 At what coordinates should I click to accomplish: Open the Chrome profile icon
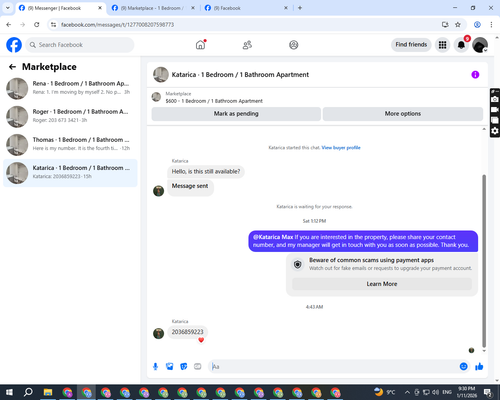pyautogui.click(x=477, y=25)
